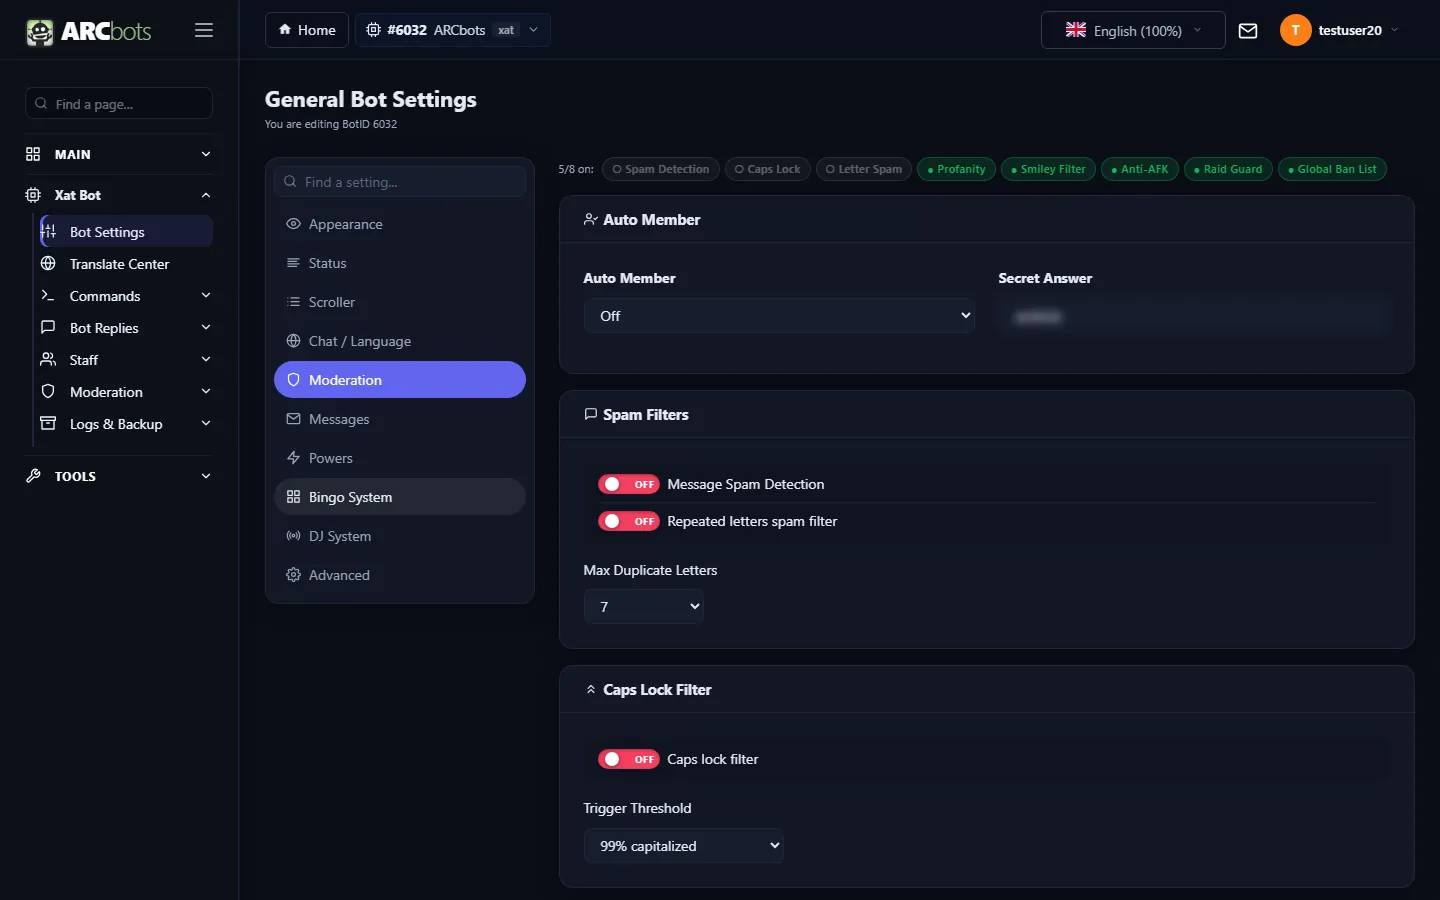This screenshot has height=900, width=1440.
Task: Enable the Caps lock filter switch
Action: (628, 759)
